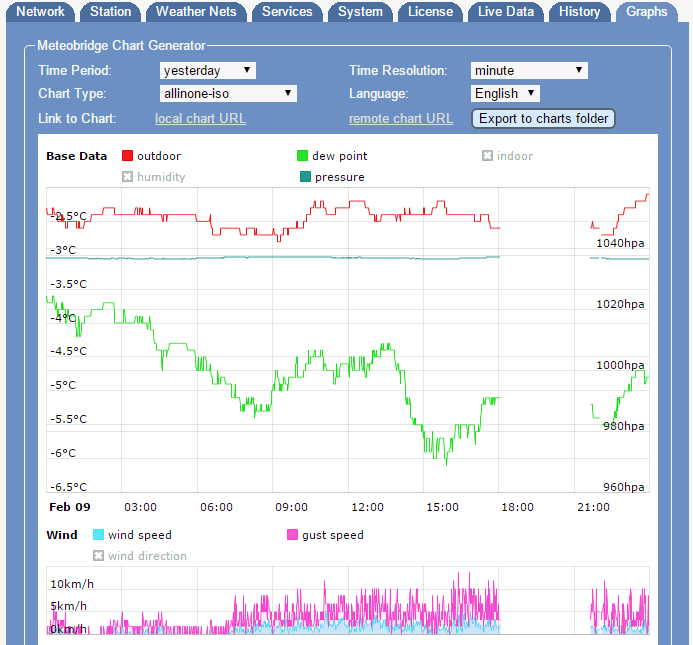The height and width of the screenshot is (645, 693).
Task: Enable the humidity series checkbox
Action: [x=127, y=177]
